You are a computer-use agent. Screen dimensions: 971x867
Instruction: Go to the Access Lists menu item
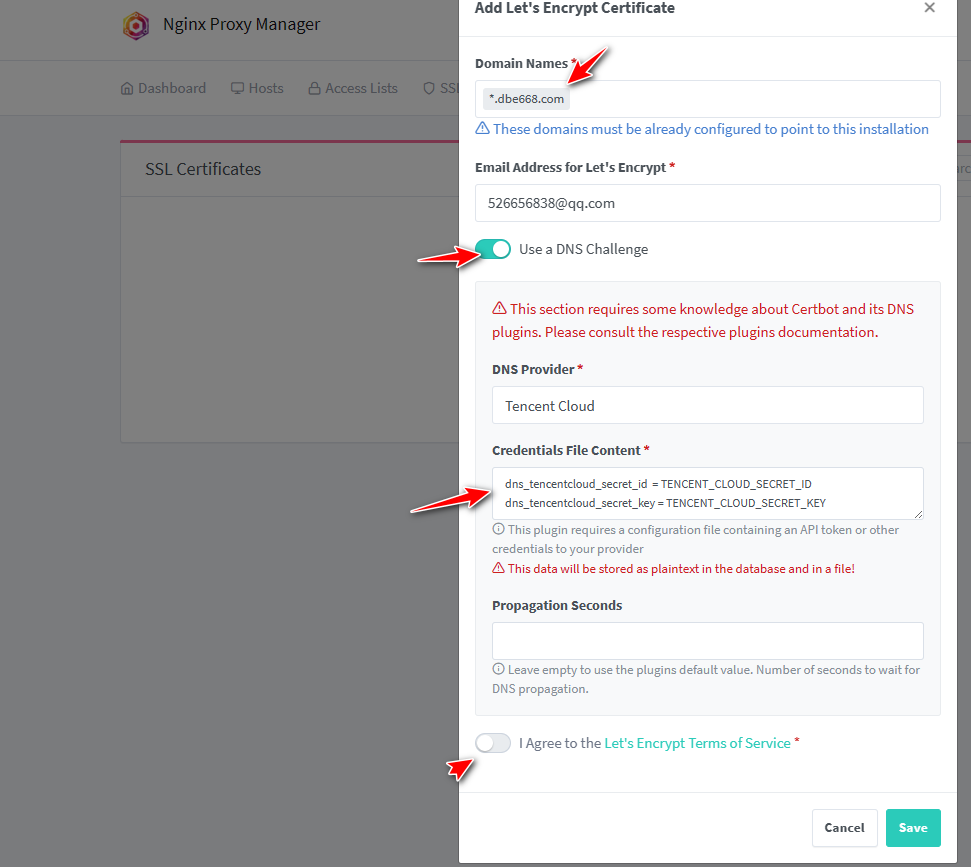click(x=353, y=89)
